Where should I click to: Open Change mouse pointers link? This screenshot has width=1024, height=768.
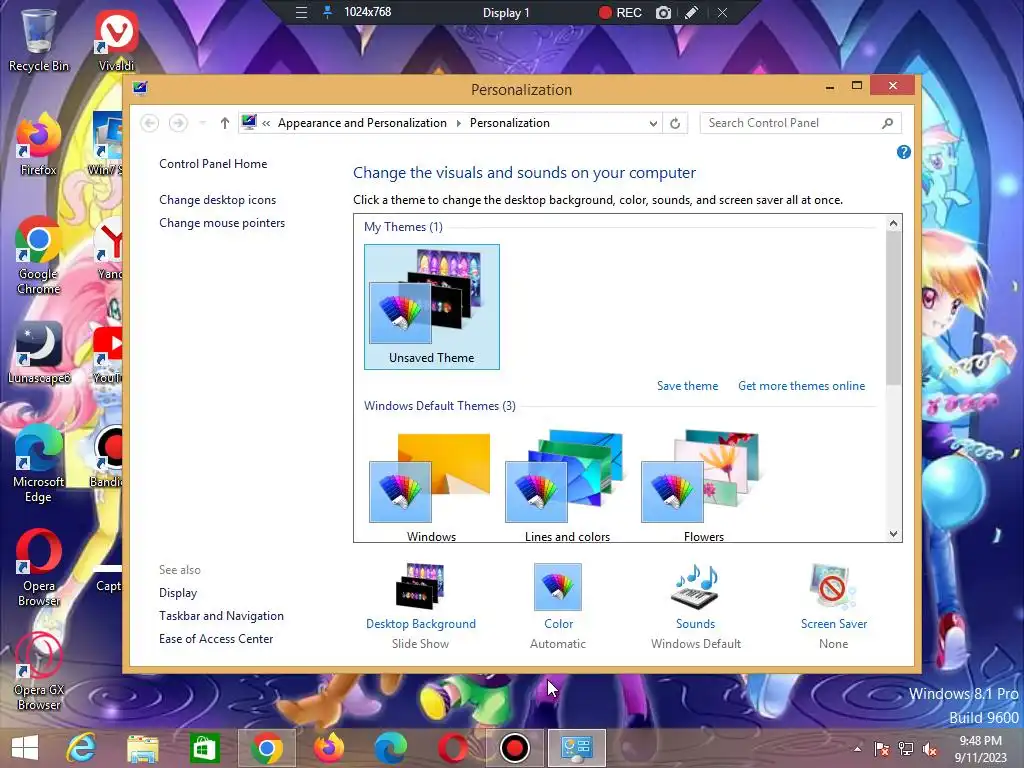[x=222, y=223]
